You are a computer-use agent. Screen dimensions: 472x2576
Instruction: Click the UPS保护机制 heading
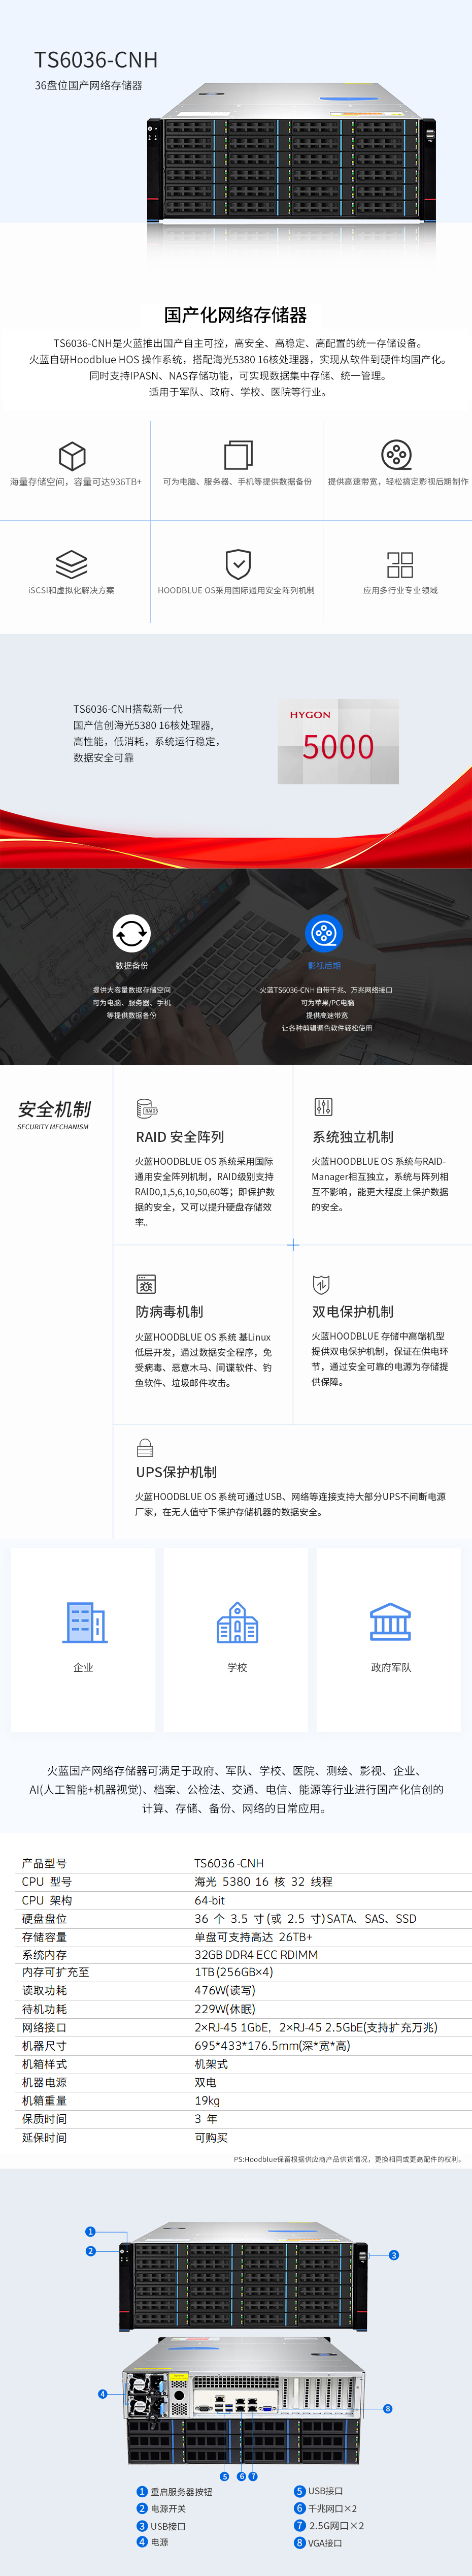tap(176, 1472)
